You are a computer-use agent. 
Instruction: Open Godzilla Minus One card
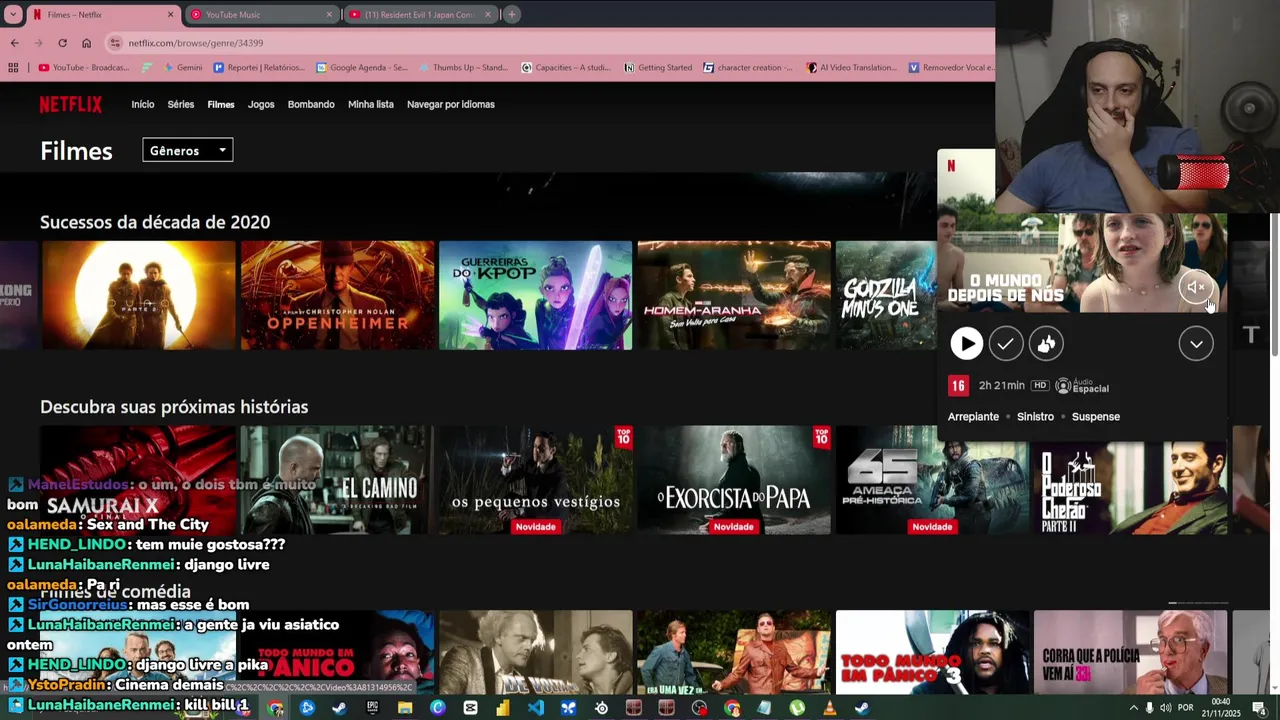886,295
